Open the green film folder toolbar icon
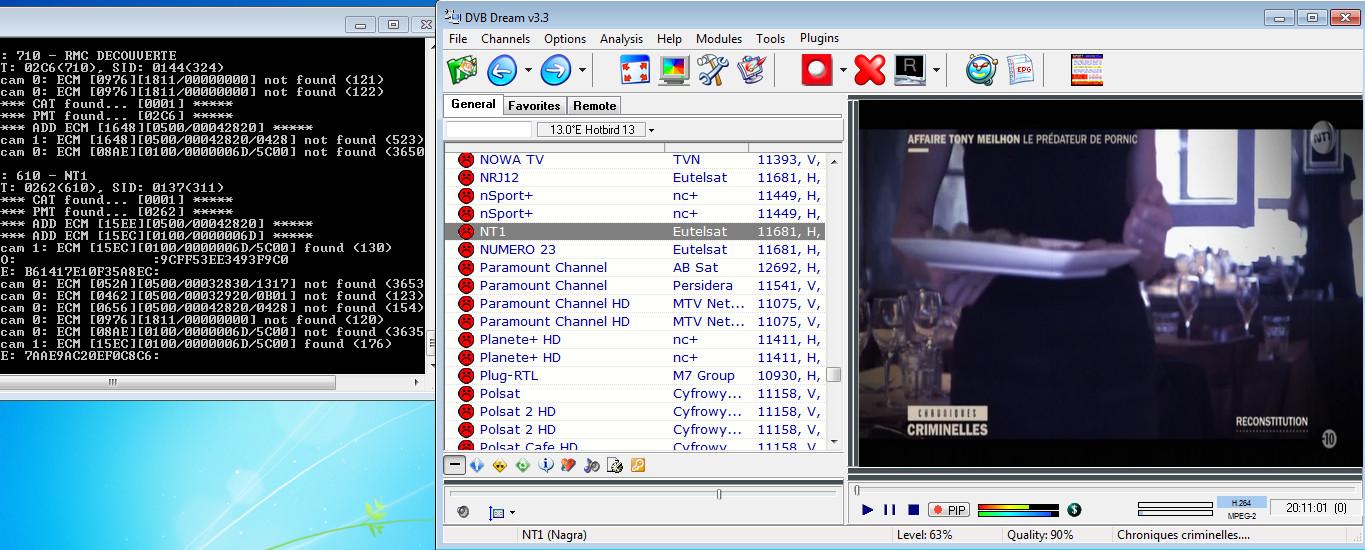This screenshot has height=550, width=1365. pyautogui.click(x=462, y=70)
